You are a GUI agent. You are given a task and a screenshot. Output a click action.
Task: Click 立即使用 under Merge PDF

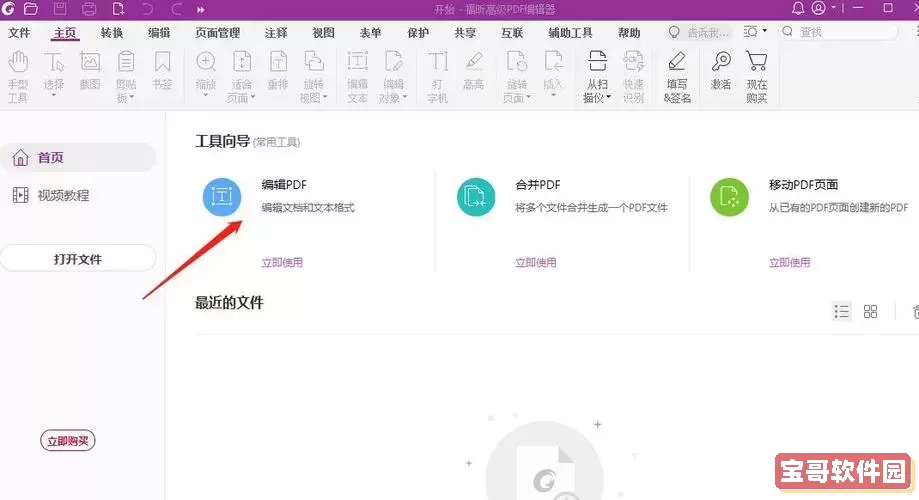[536, 262]
